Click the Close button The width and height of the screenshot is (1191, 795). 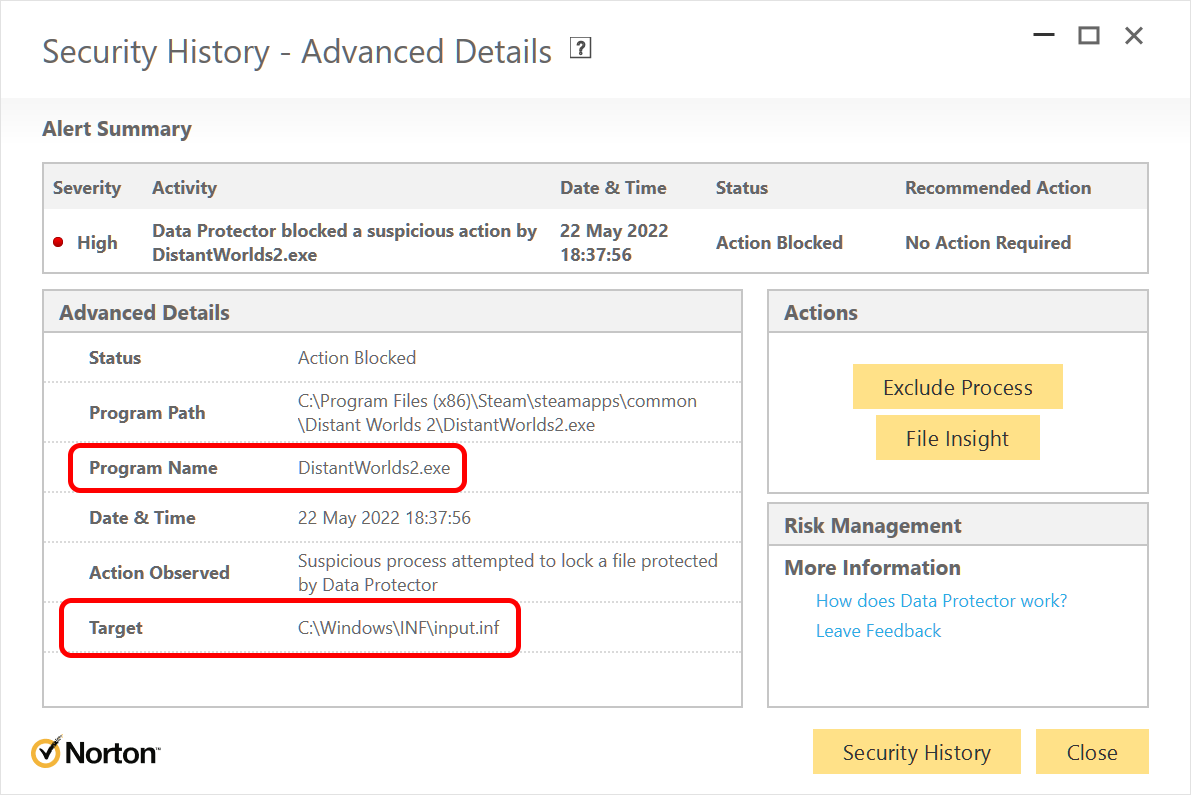pos(1091,752)
